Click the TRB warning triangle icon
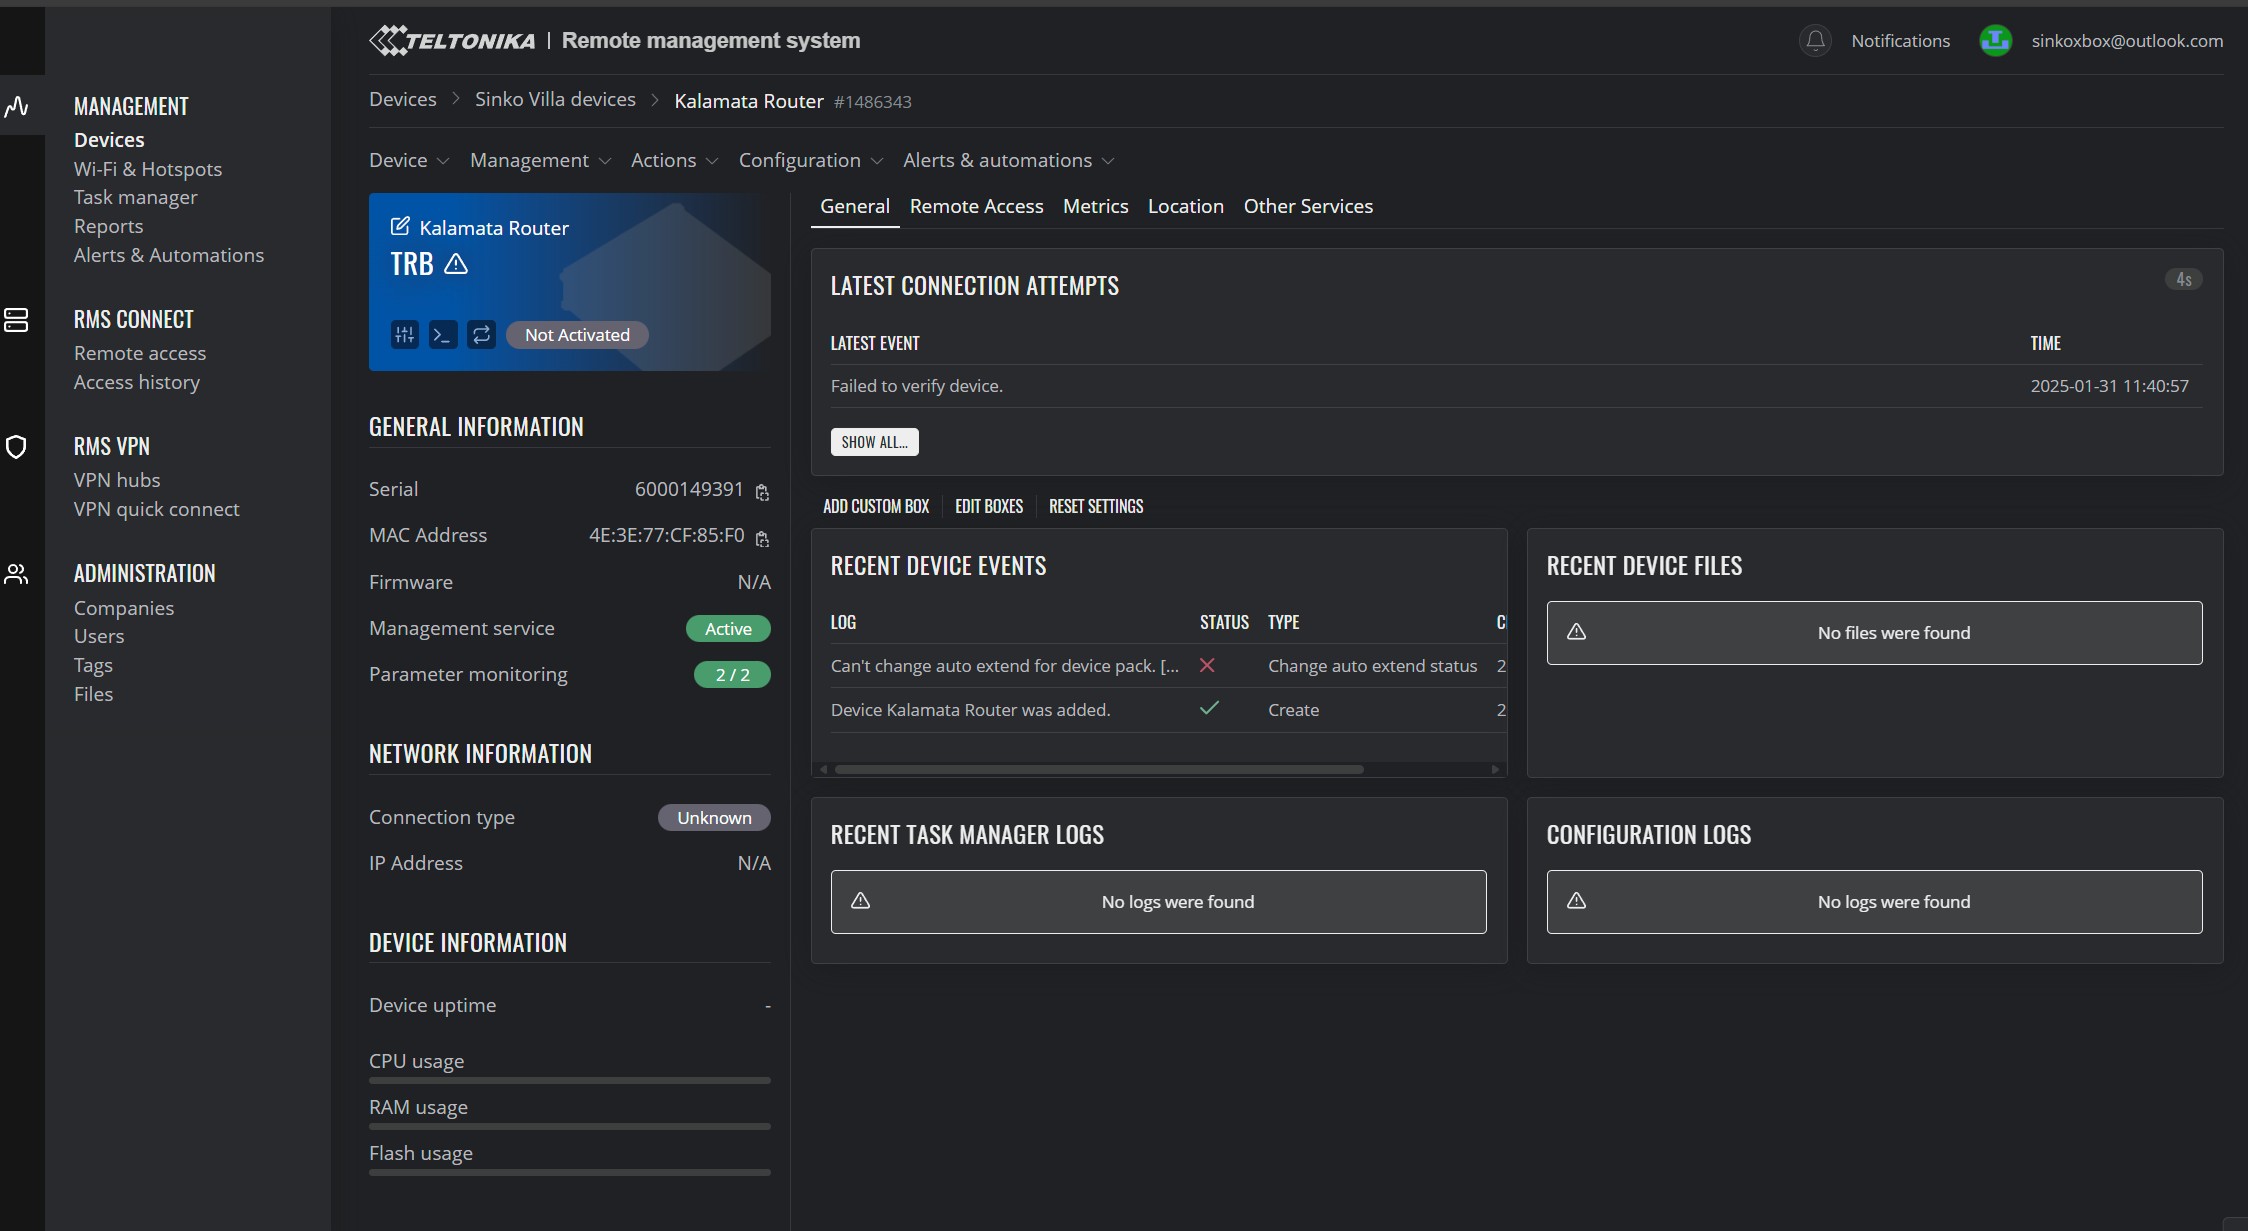This screenshot has height=1231, width=2248. point(456,264)
